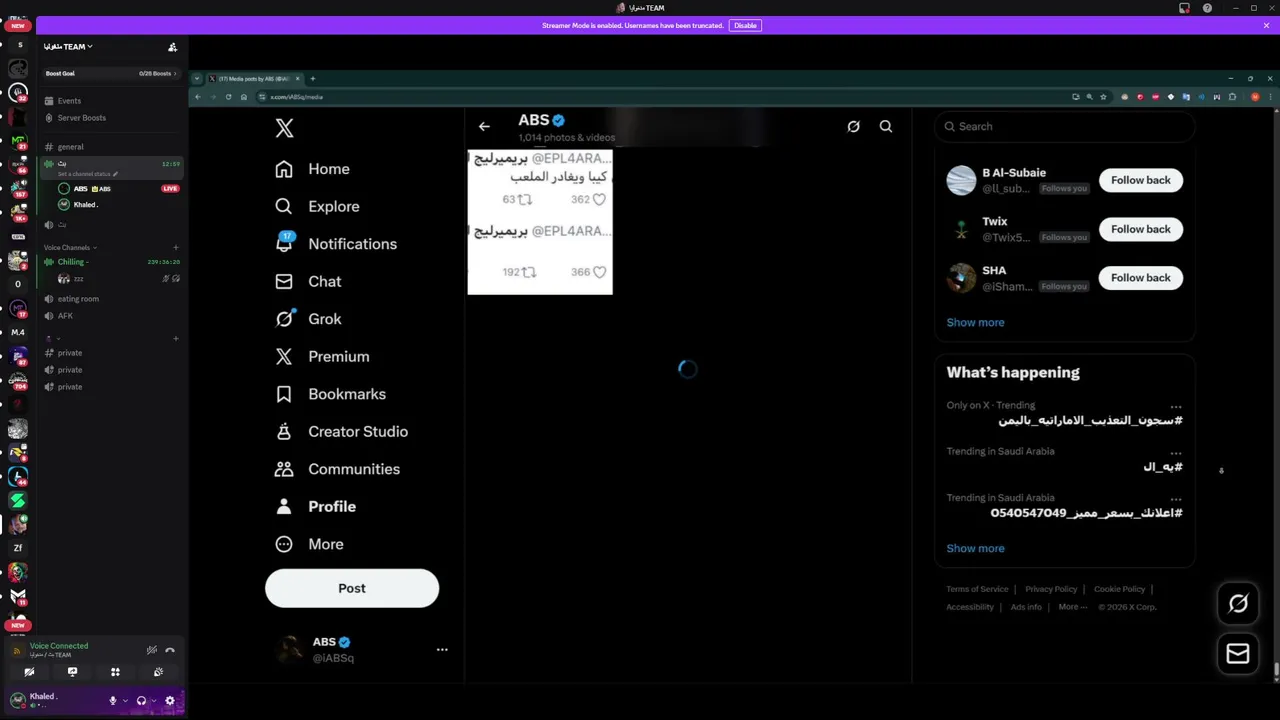The image size is (1280, 720).
Task: Go to Home in X sidebar
Action: click(312, 169)
